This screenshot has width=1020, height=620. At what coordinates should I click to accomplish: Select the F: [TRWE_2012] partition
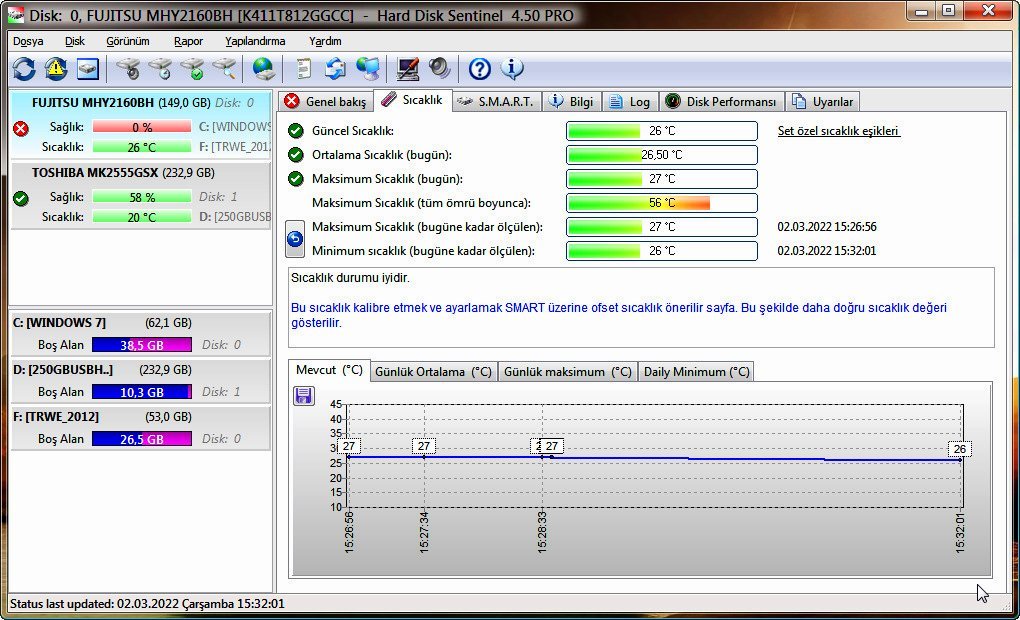coord(141,427)
